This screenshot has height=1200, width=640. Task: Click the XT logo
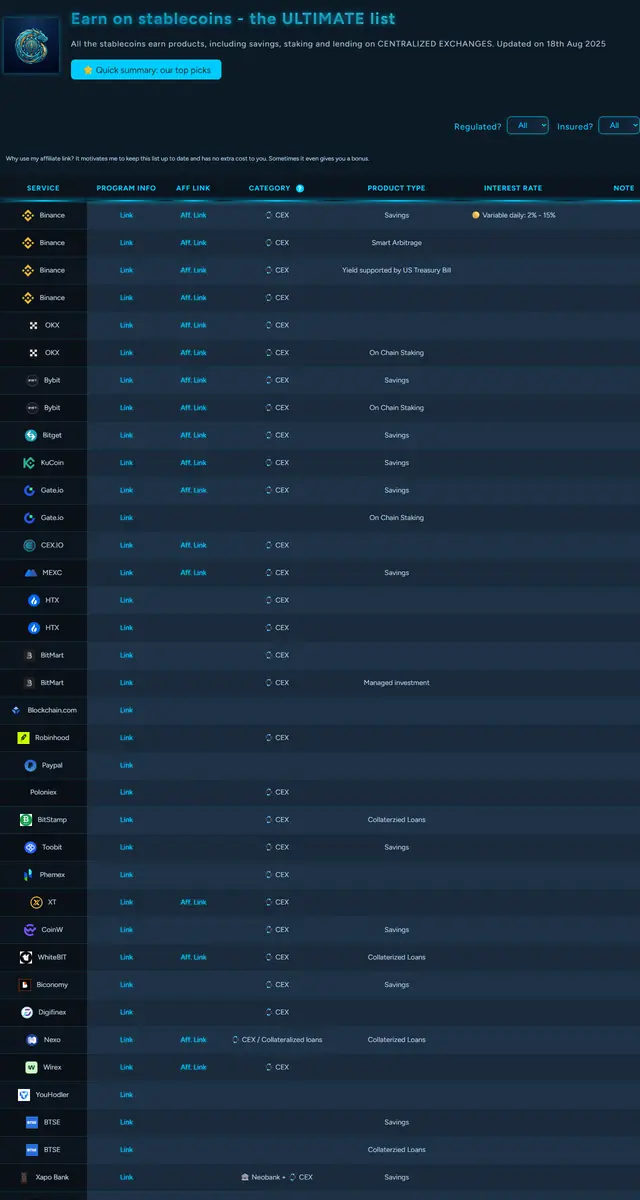click(37, 902)
